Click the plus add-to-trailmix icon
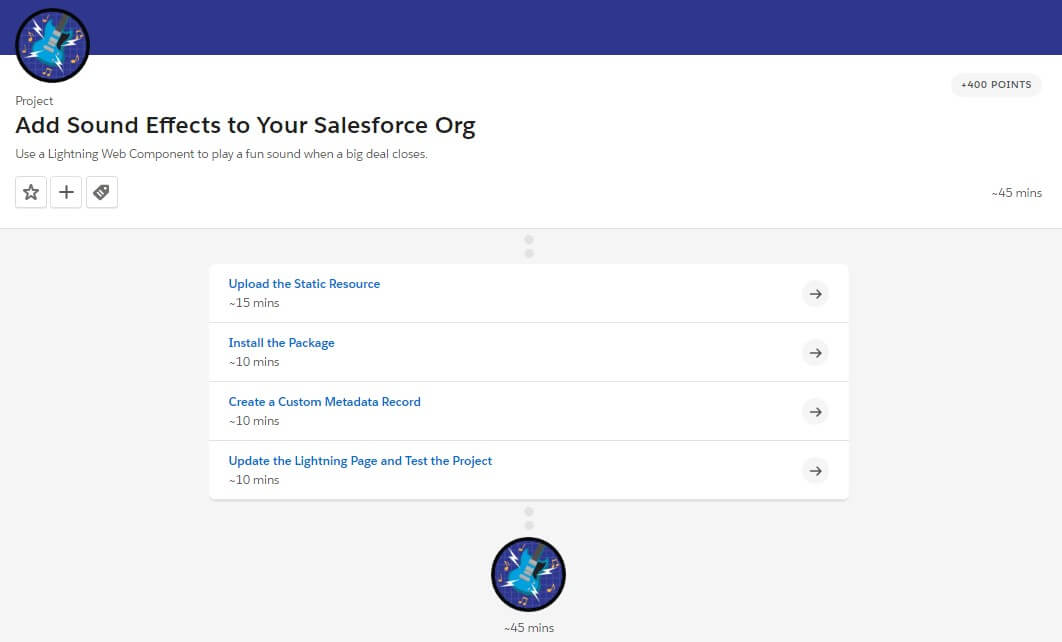This screenshot has width=1062, height=642. pos(66,192)
